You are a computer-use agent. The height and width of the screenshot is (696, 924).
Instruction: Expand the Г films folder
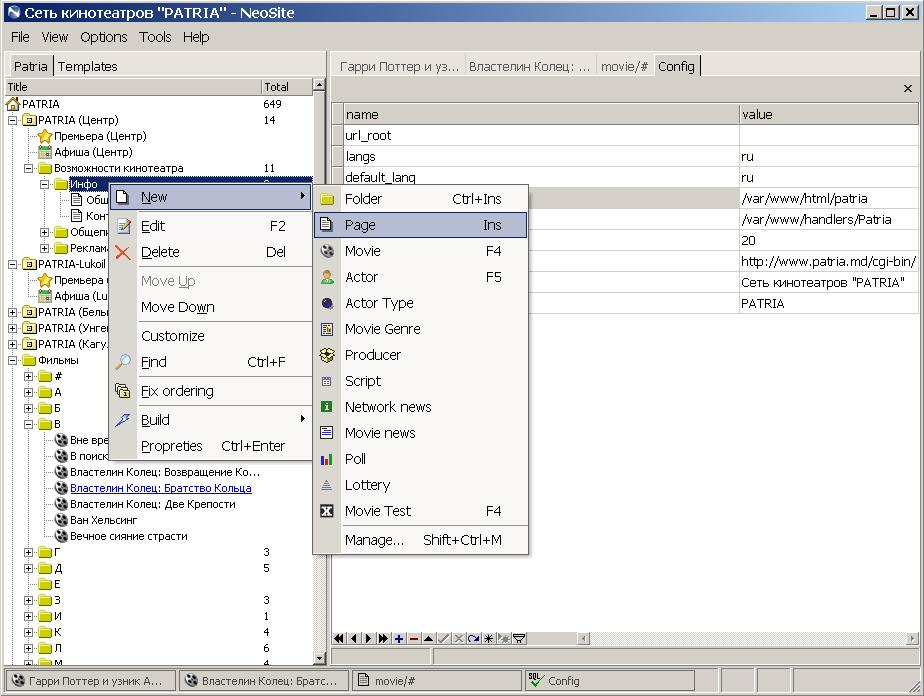coord(30,552)
